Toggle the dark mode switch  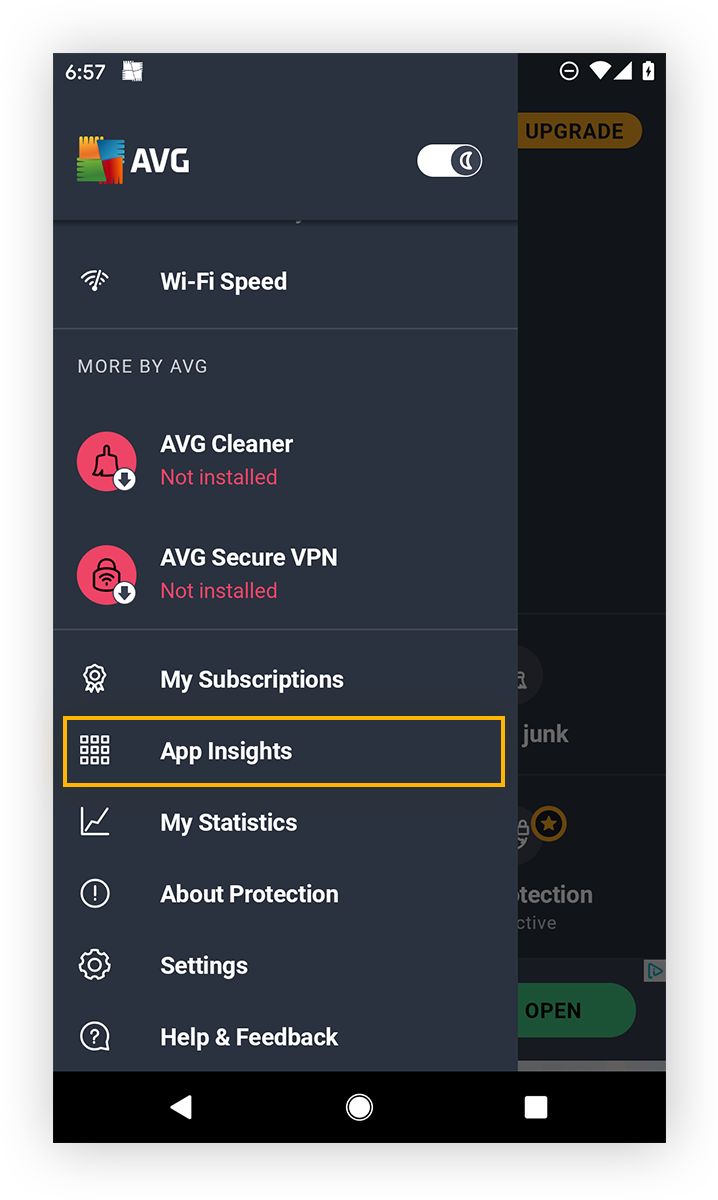[x=449, y=160]
